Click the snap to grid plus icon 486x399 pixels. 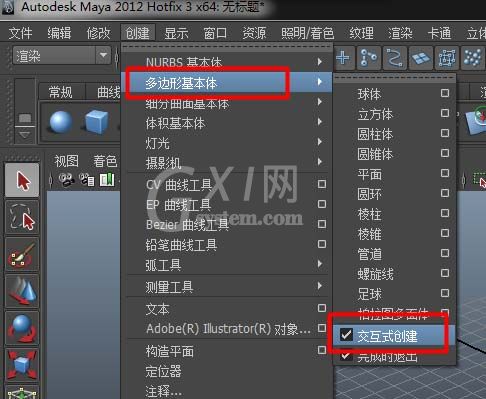pyautogui.click(x=343, y=58)
